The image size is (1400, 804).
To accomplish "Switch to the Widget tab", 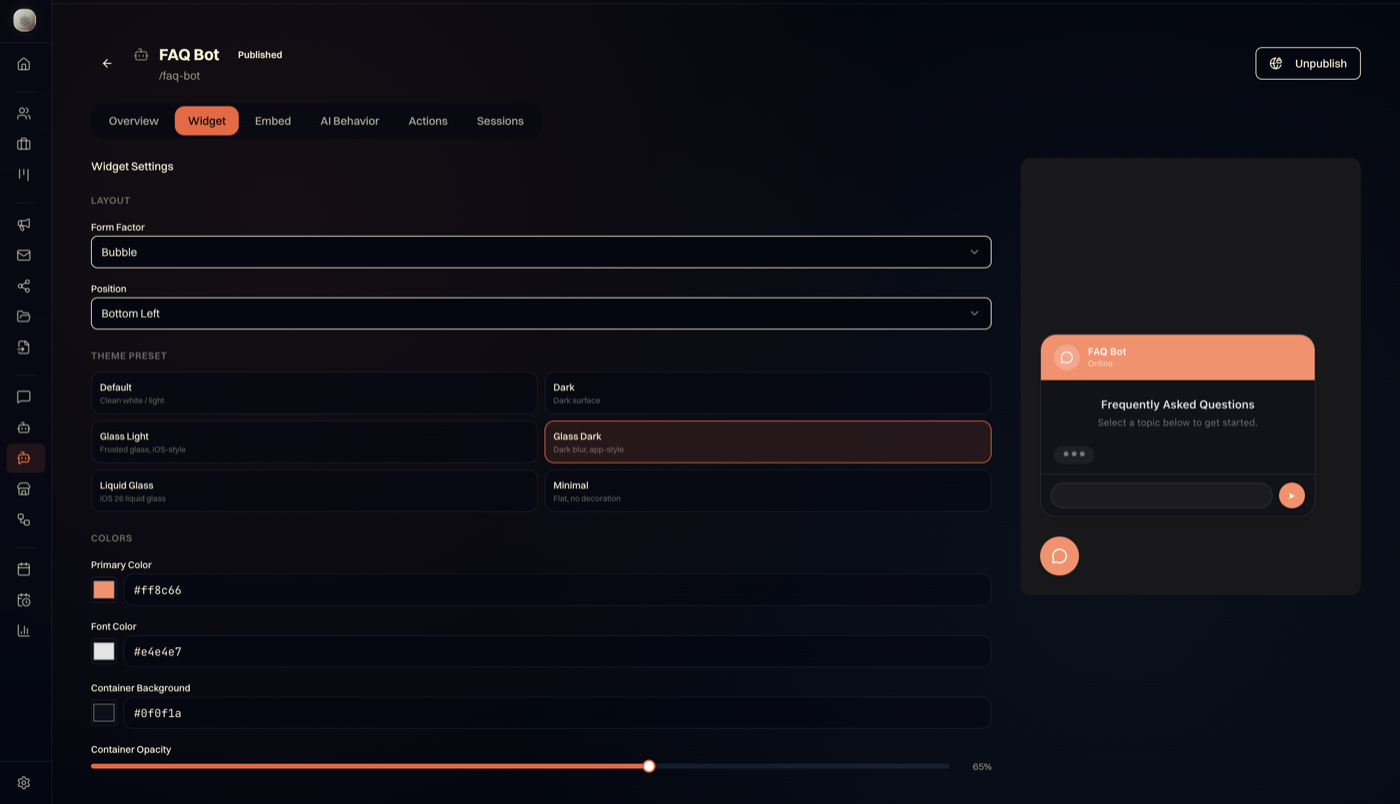I will (x=207, y=121).
